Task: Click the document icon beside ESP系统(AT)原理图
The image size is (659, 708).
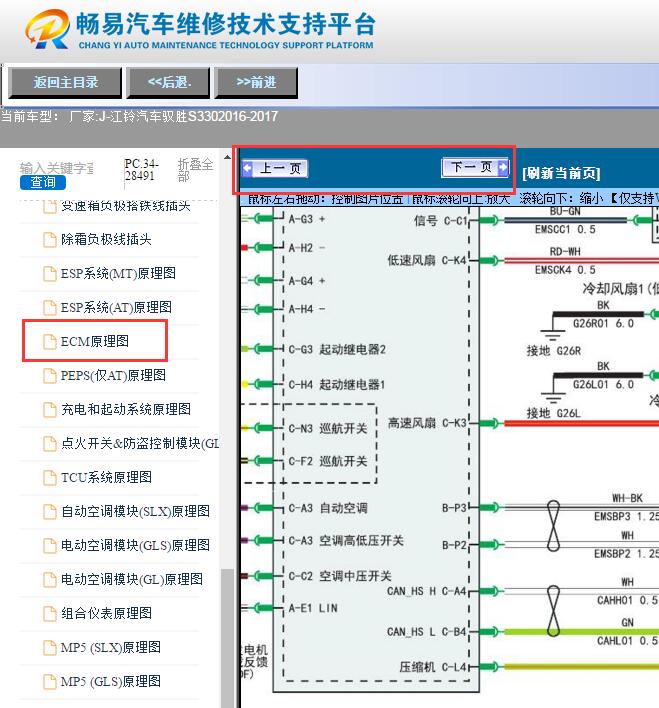Action: pyautogui.click(x=50, y=308)
